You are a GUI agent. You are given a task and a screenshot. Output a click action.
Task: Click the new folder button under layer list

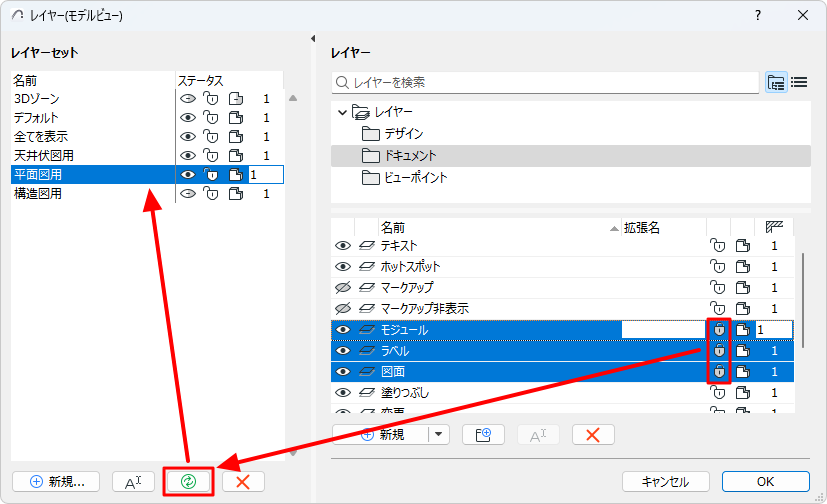tap(483, 435)
